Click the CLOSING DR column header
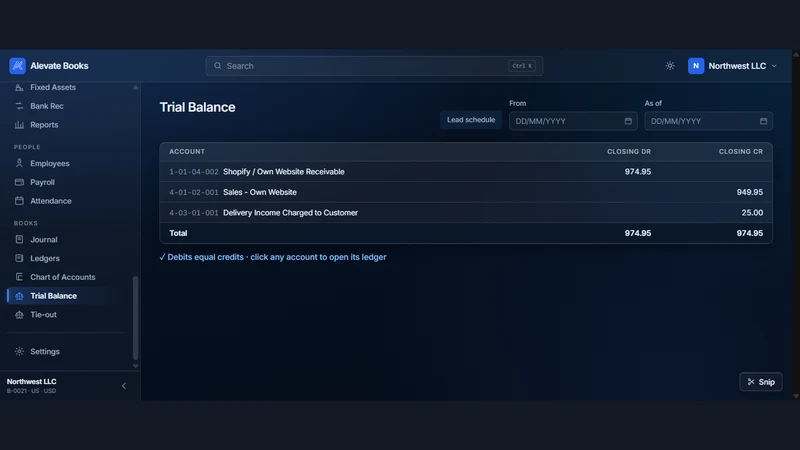 pos(629,152)
